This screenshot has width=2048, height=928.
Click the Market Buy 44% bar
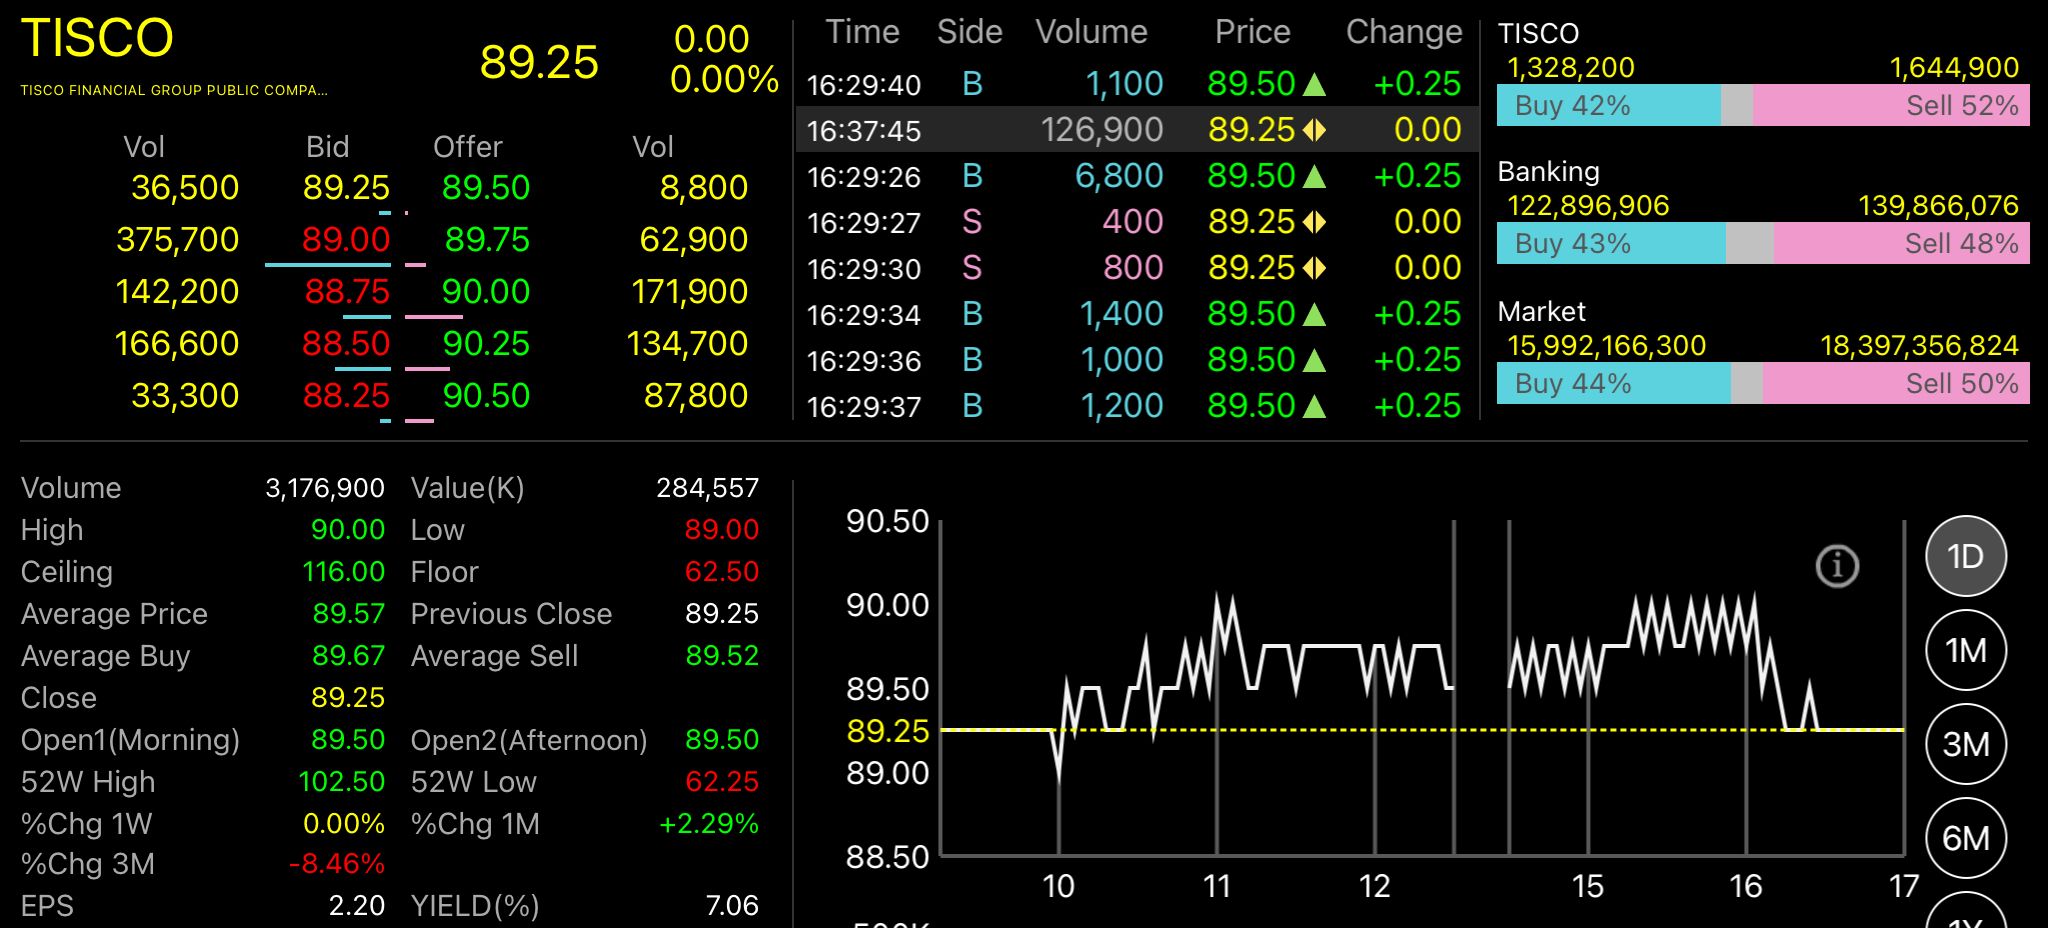click(x=1613, y=383)
